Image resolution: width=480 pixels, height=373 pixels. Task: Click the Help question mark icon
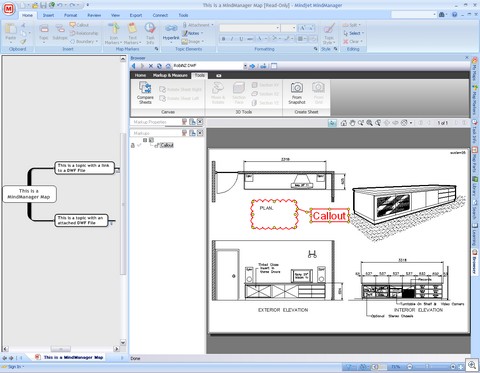[454, 15]
